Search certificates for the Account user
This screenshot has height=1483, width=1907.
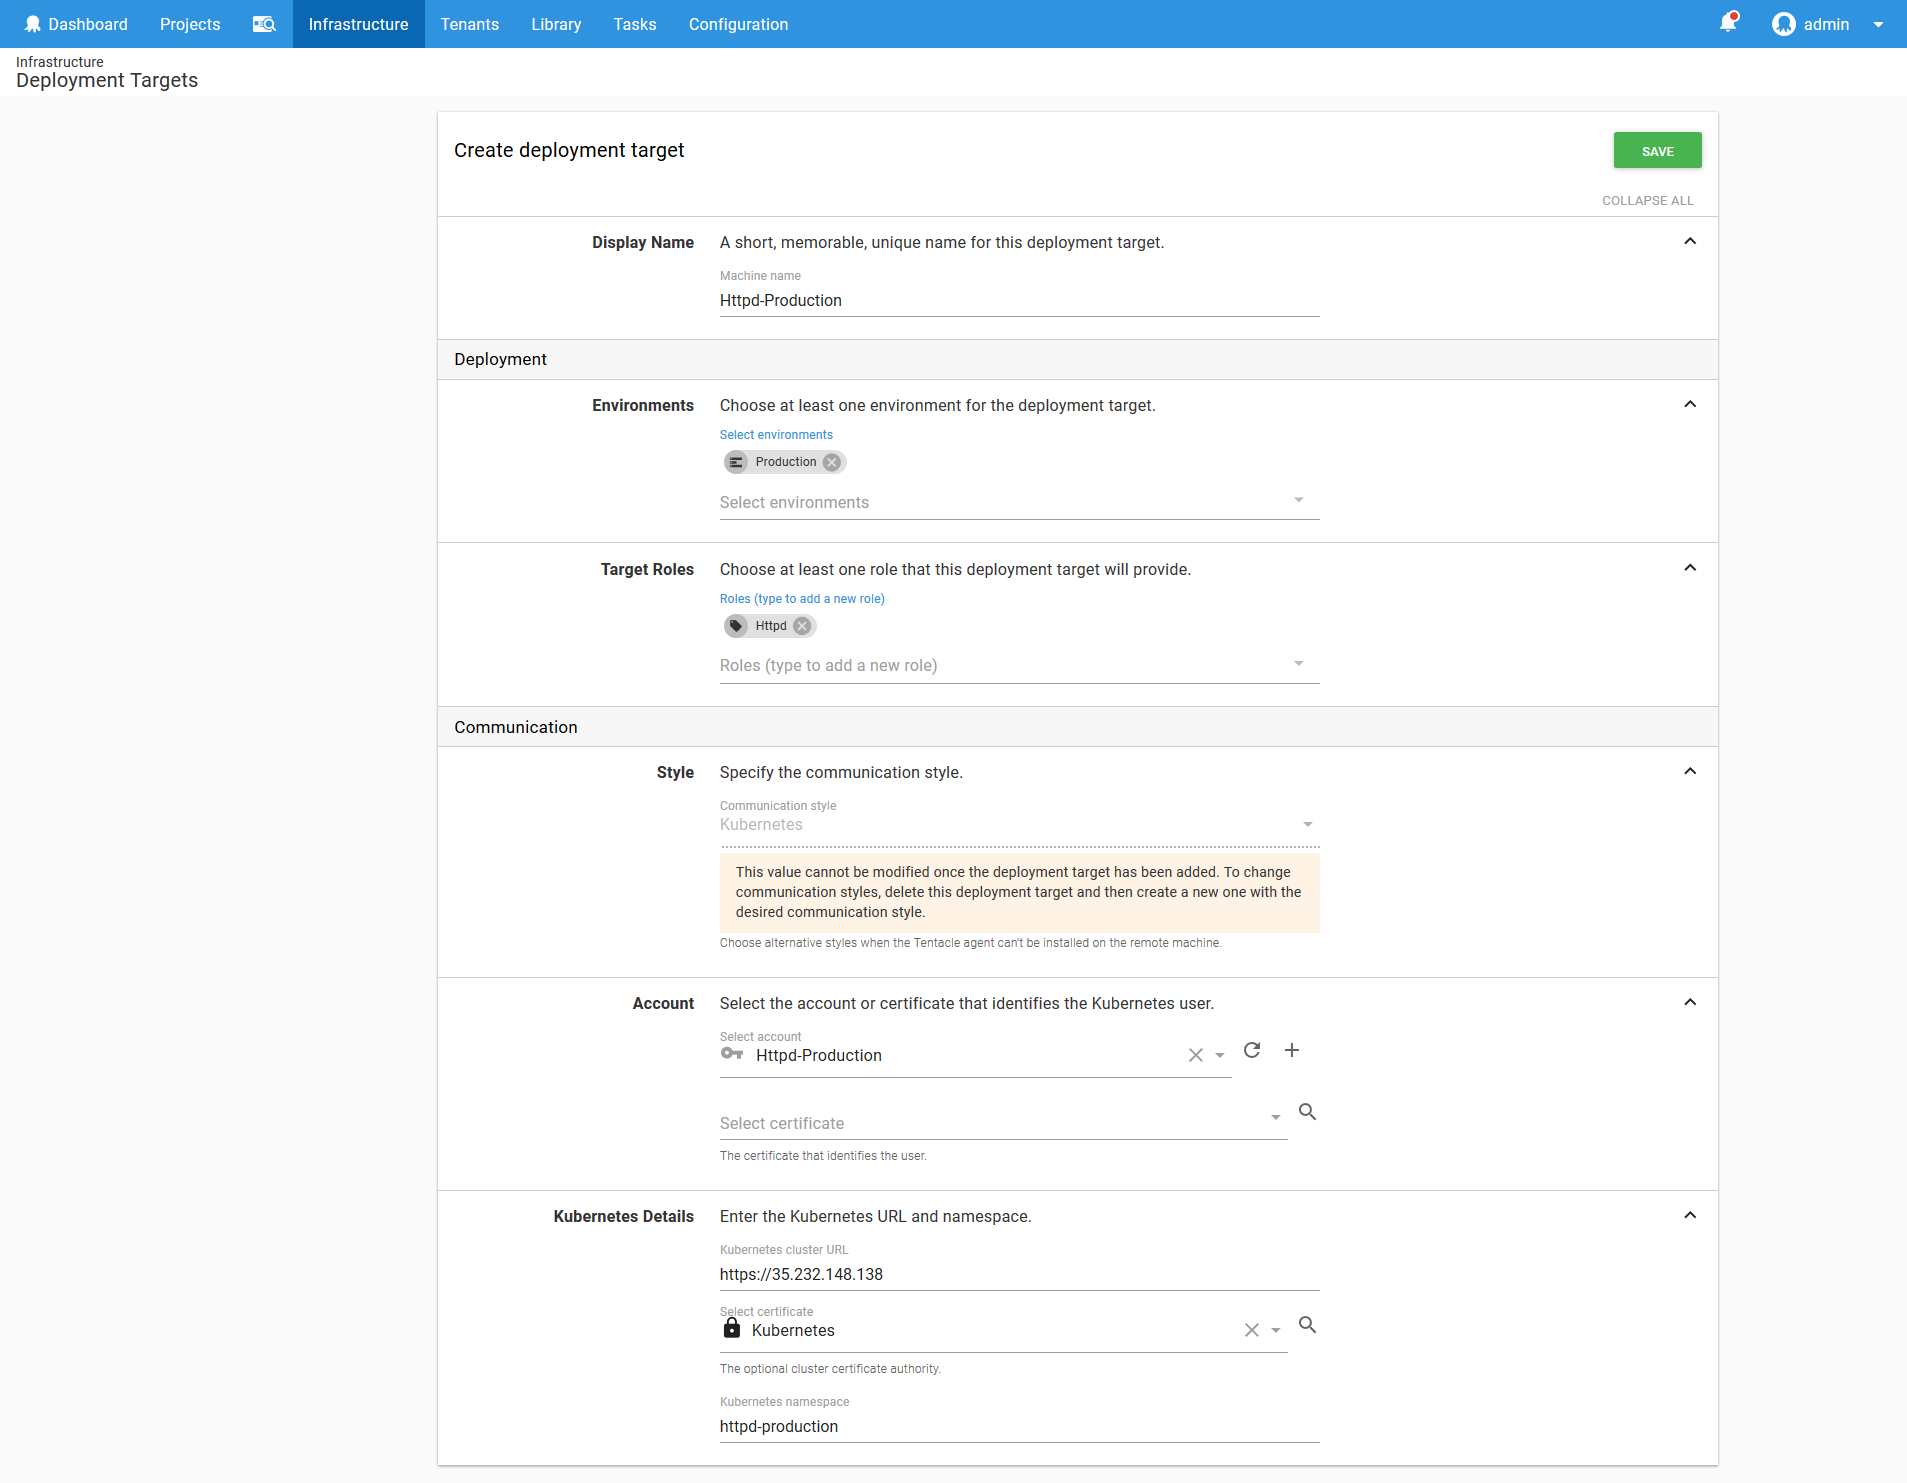pyautogui.click(x=1307, y=1112)
